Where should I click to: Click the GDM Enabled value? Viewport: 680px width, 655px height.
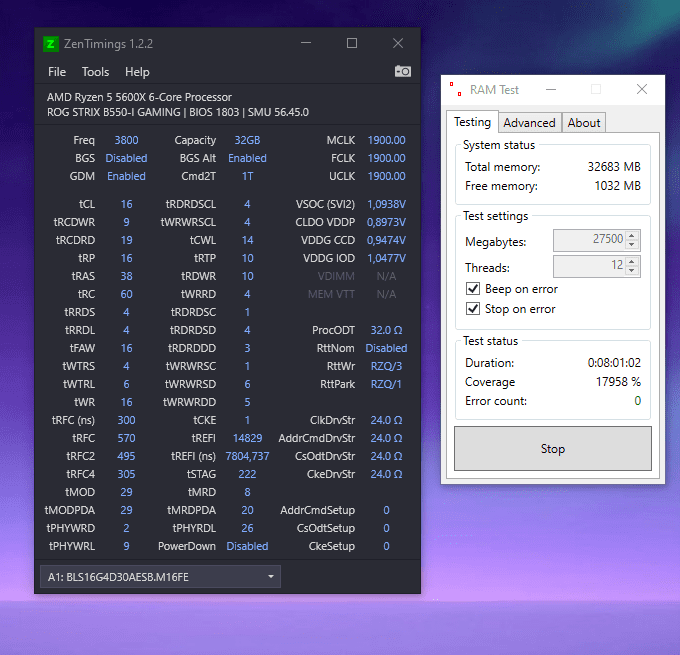tap(126, 176)
